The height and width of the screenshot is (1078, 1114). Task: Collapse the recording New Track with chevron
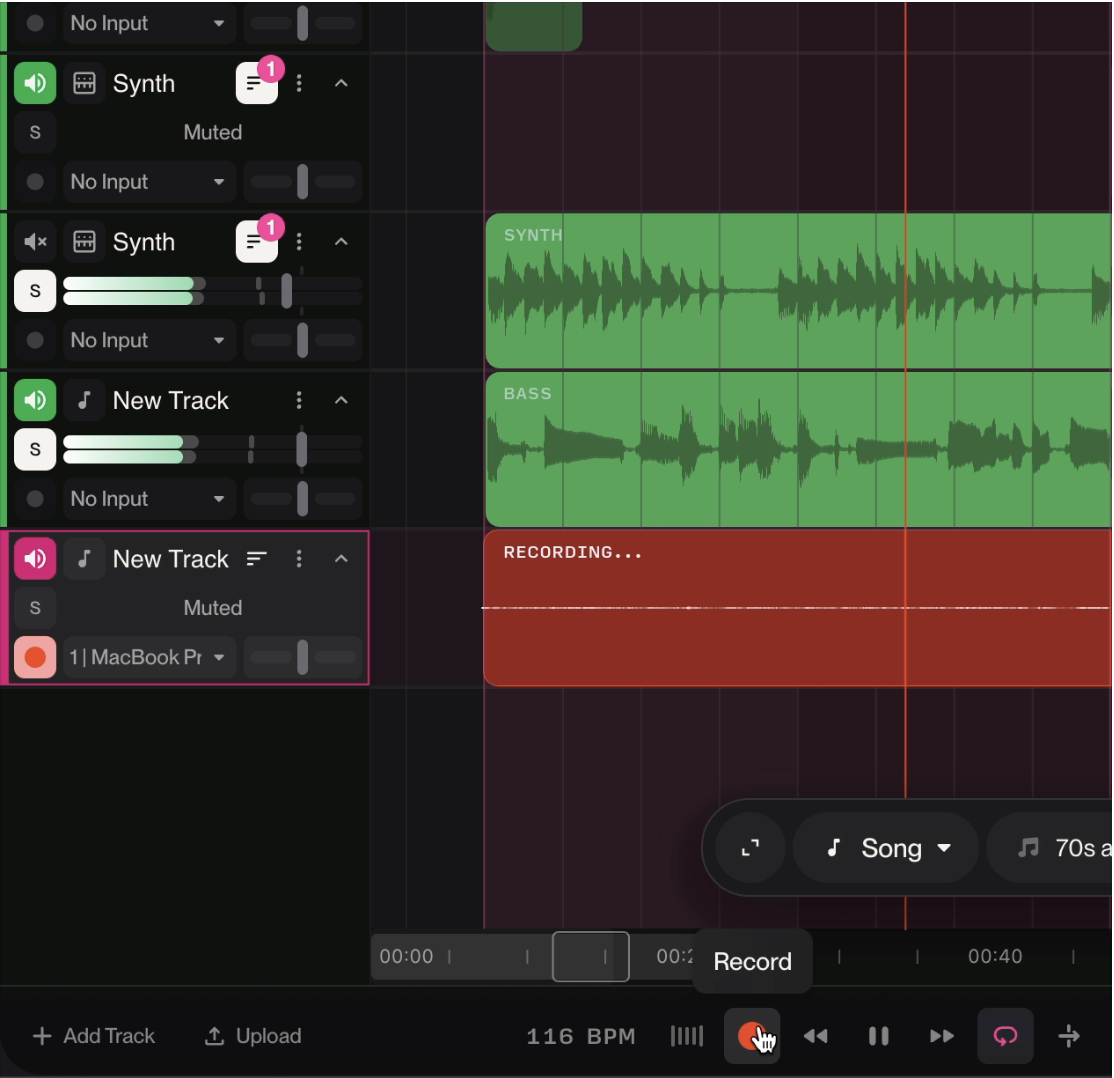pos(341,559)
